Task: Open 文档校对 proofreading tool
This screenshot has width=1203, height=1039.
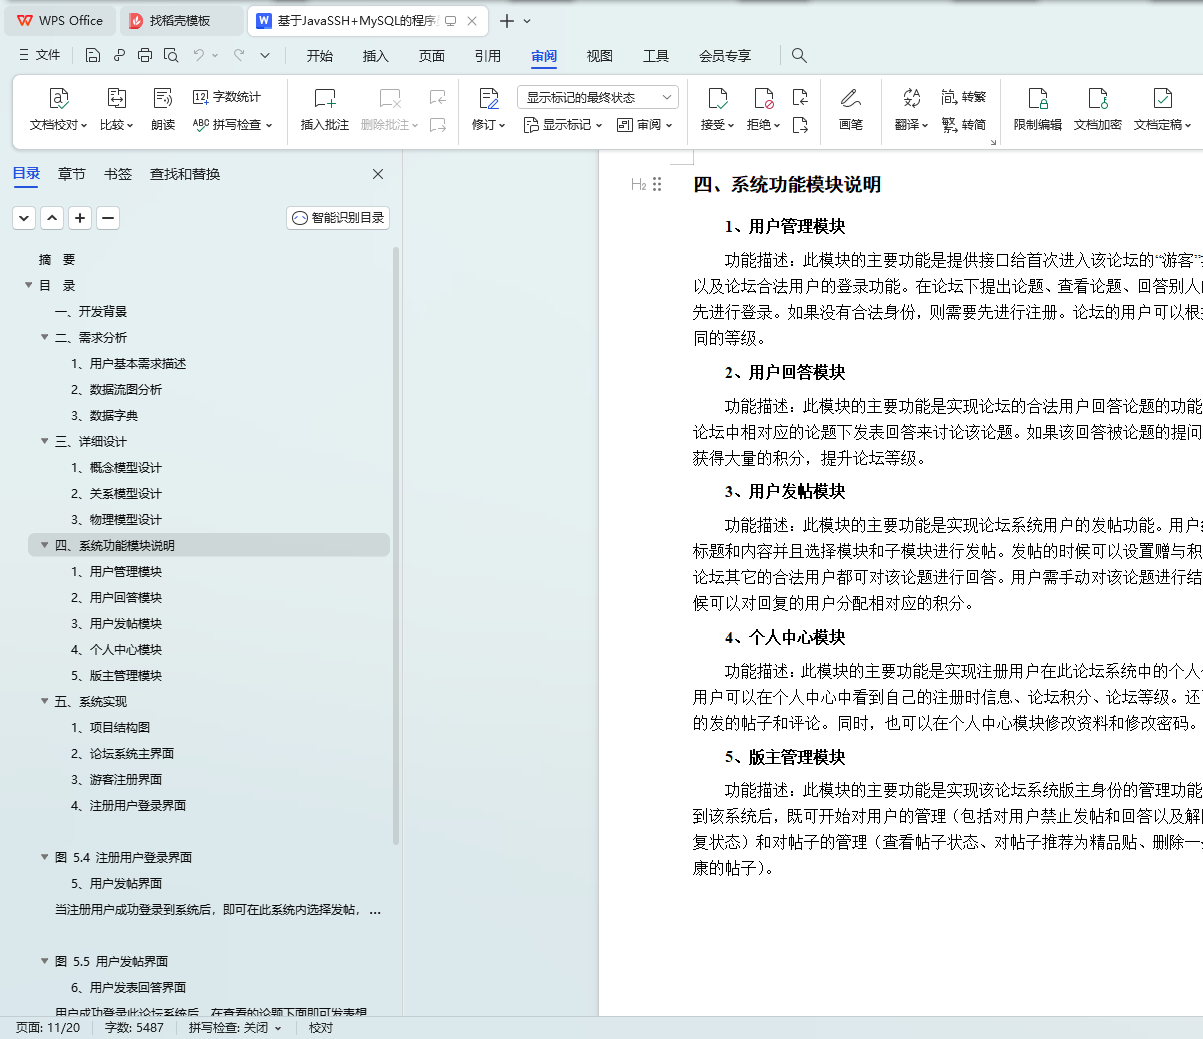Action: point(58,110)
